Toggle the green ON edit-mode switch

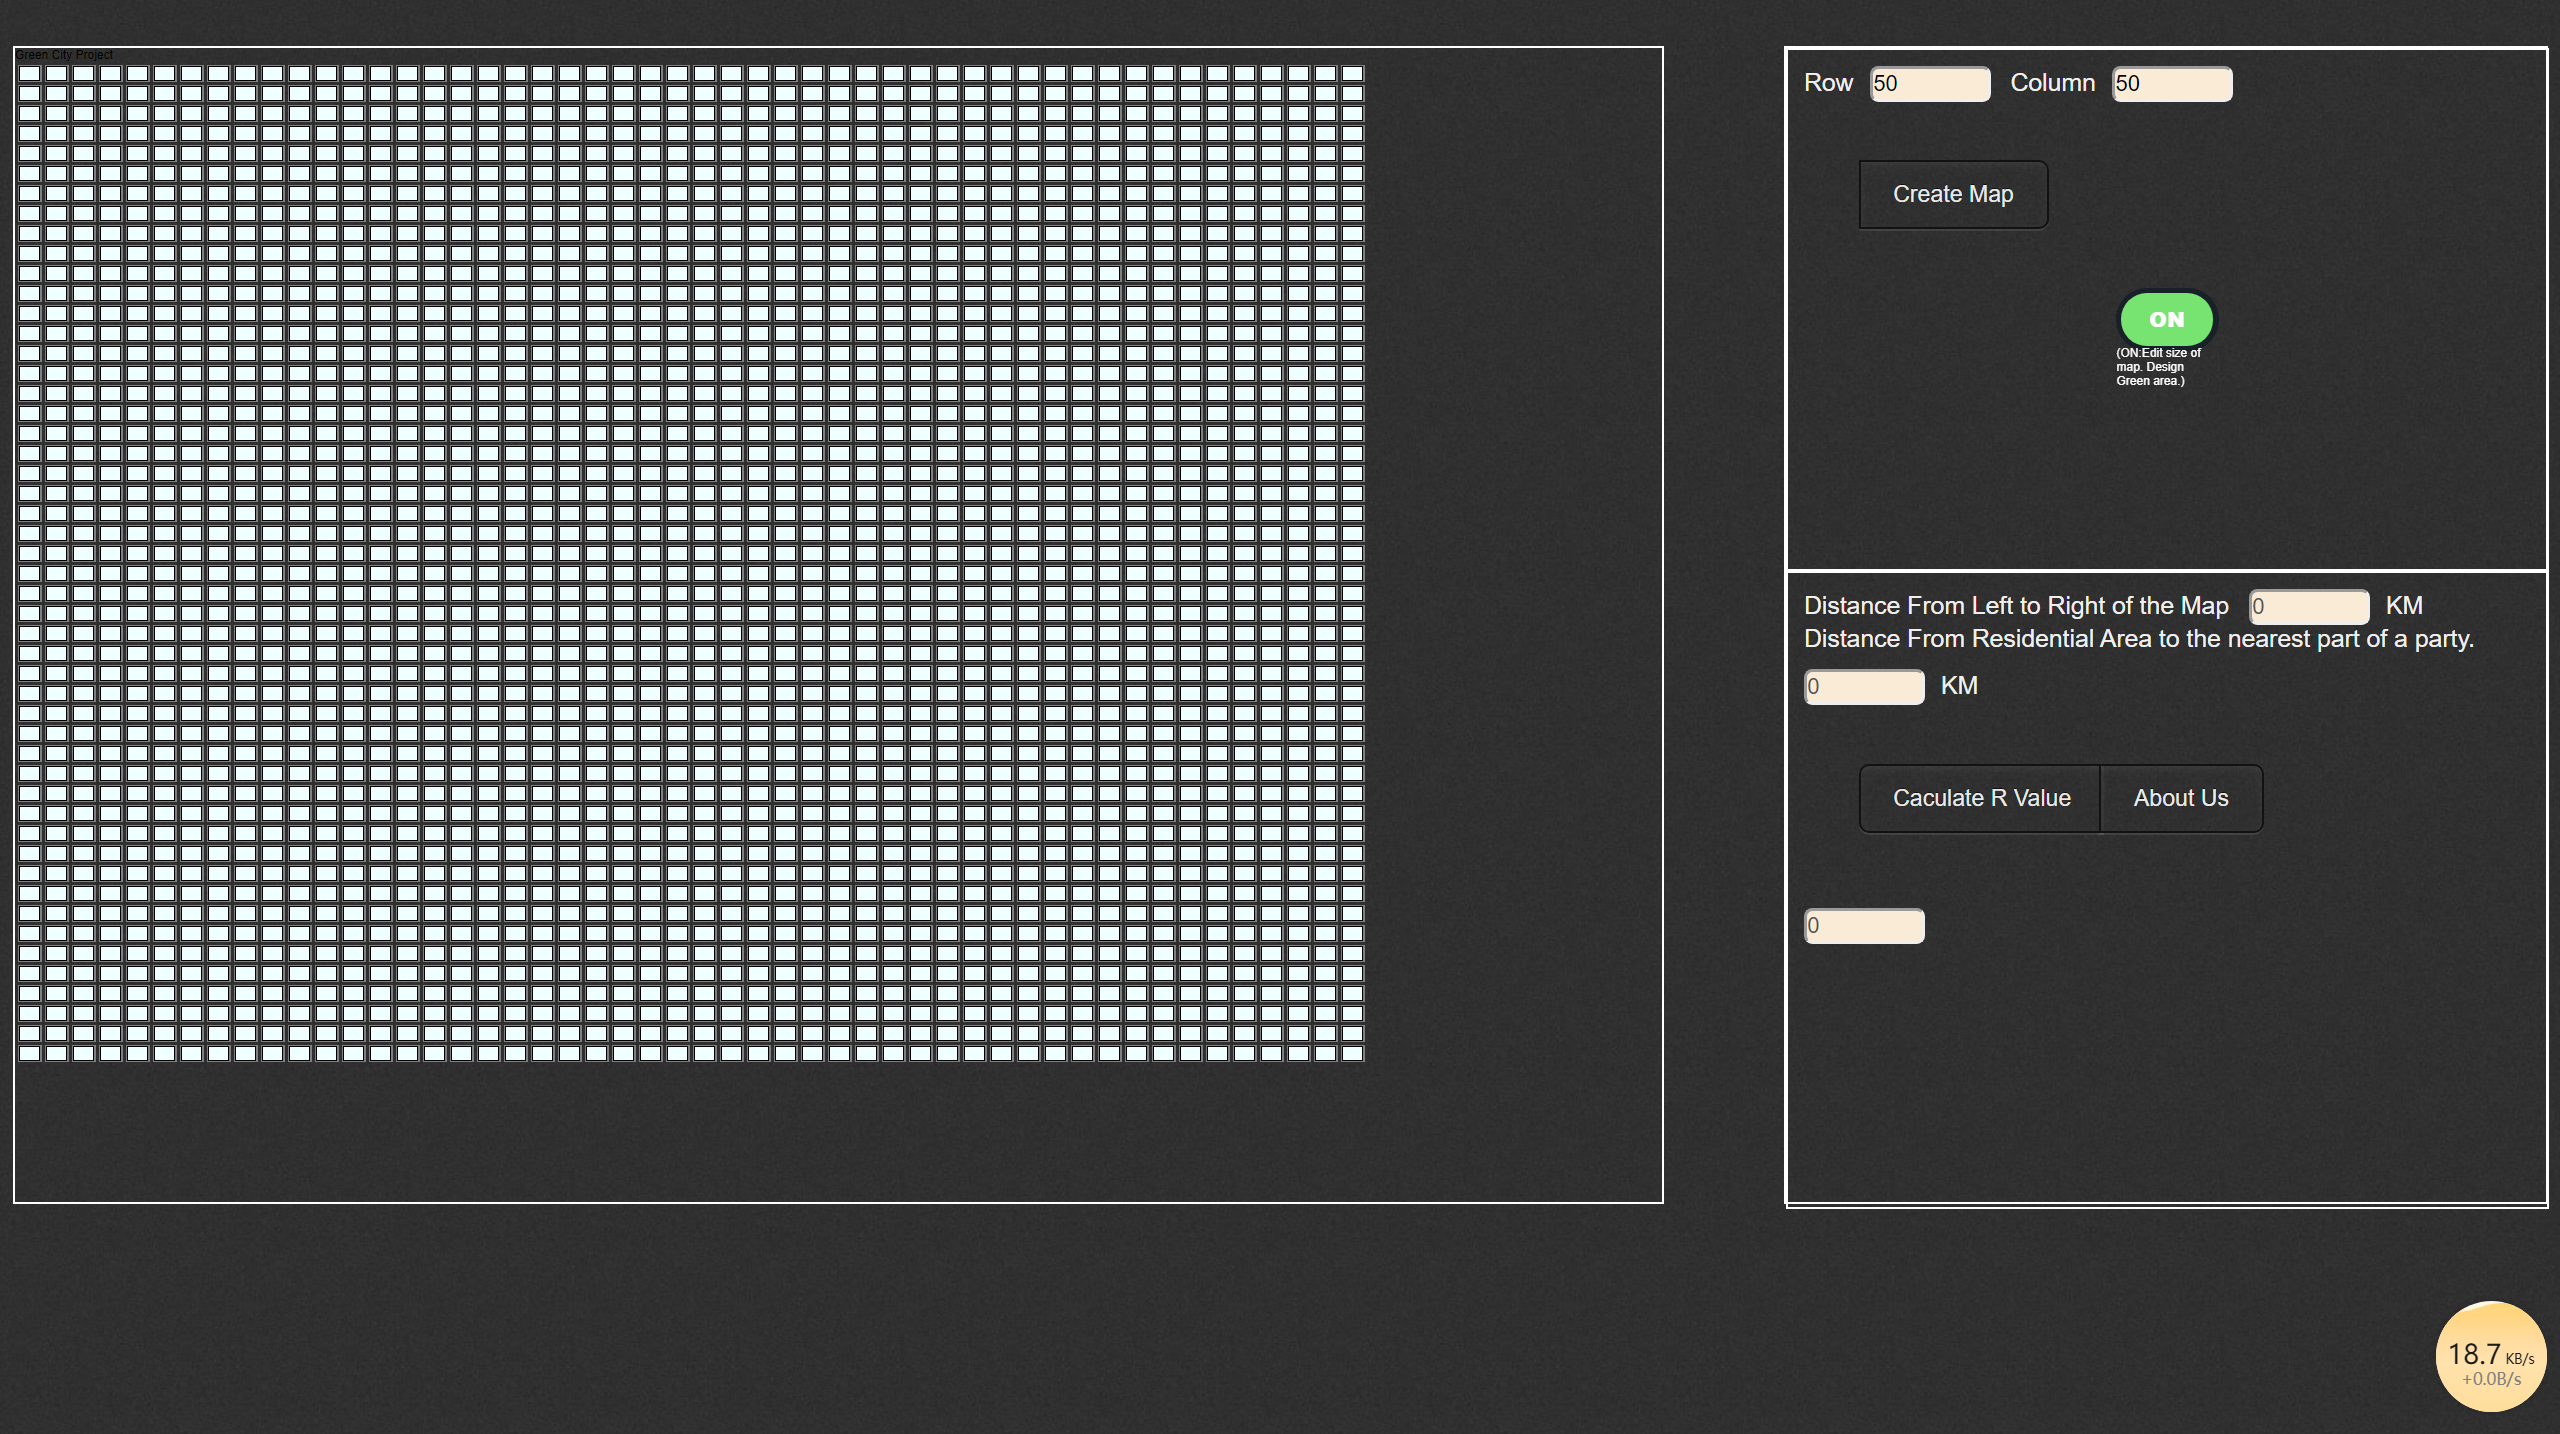click(x=2166, y=319)
